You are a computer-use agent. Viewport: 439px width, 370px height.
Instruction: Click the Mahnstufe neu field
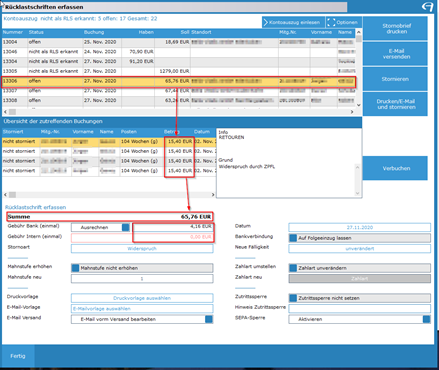[x=142, y=279]
